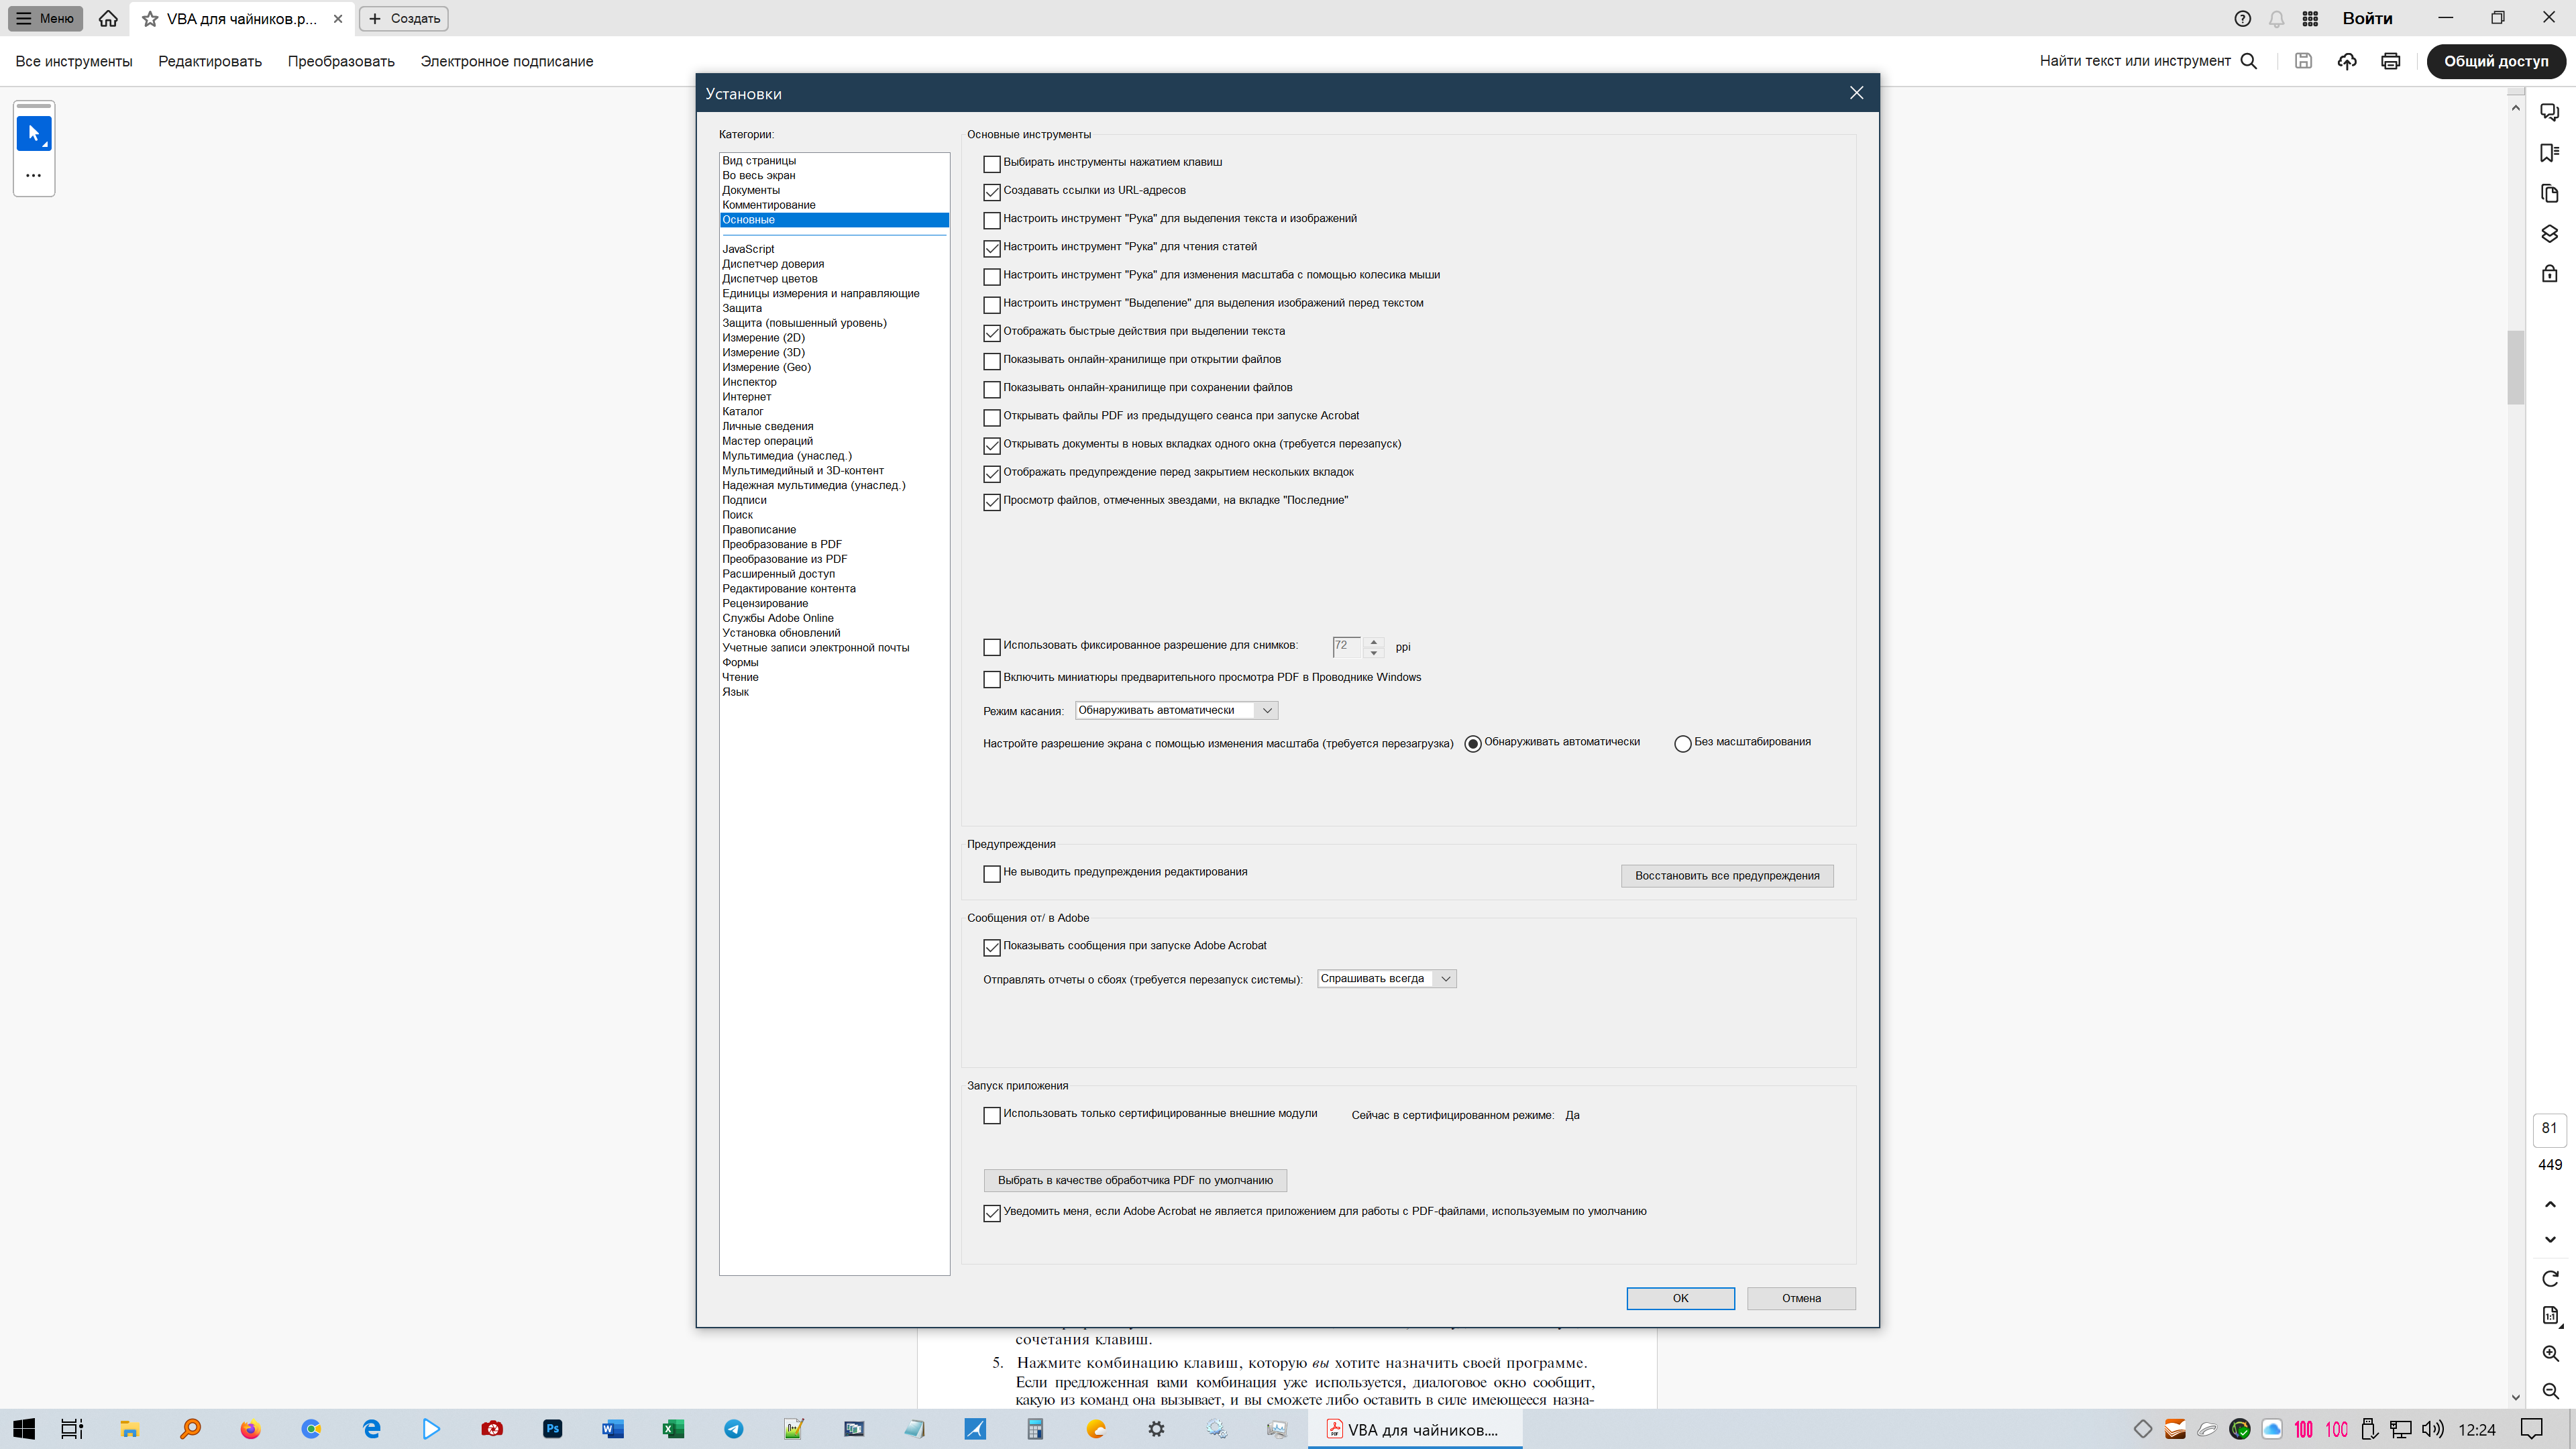Open 'Преобразовать' menu item
This screenshot has width=2576, height=1449.
pos(341,61)
